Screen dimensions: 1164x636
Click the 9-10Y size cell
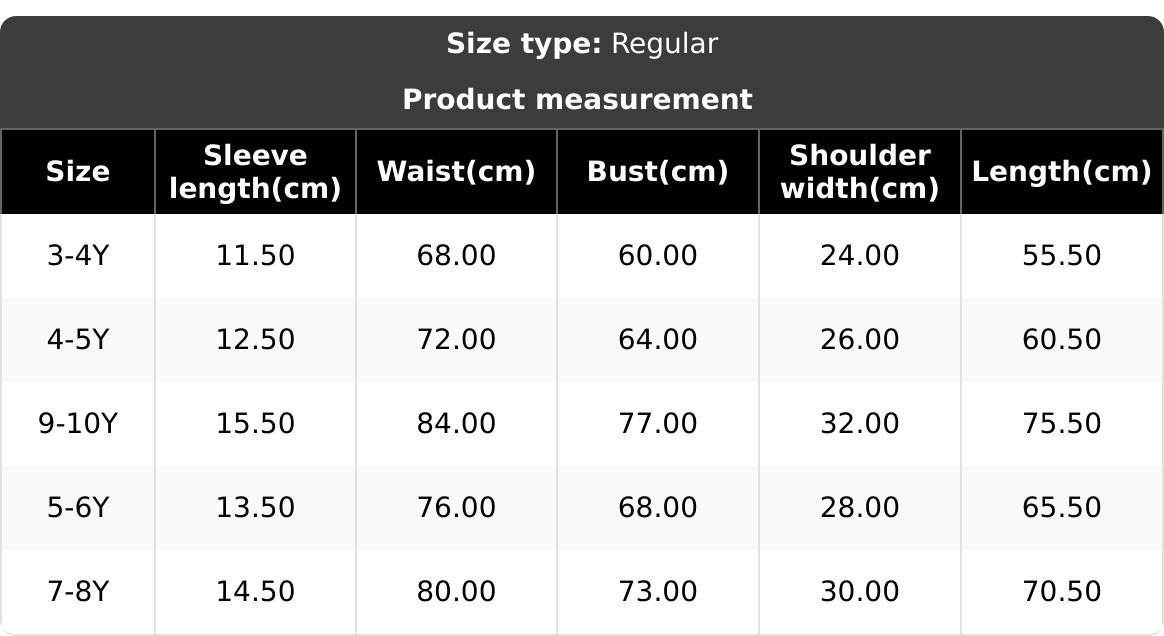(77, 424)
